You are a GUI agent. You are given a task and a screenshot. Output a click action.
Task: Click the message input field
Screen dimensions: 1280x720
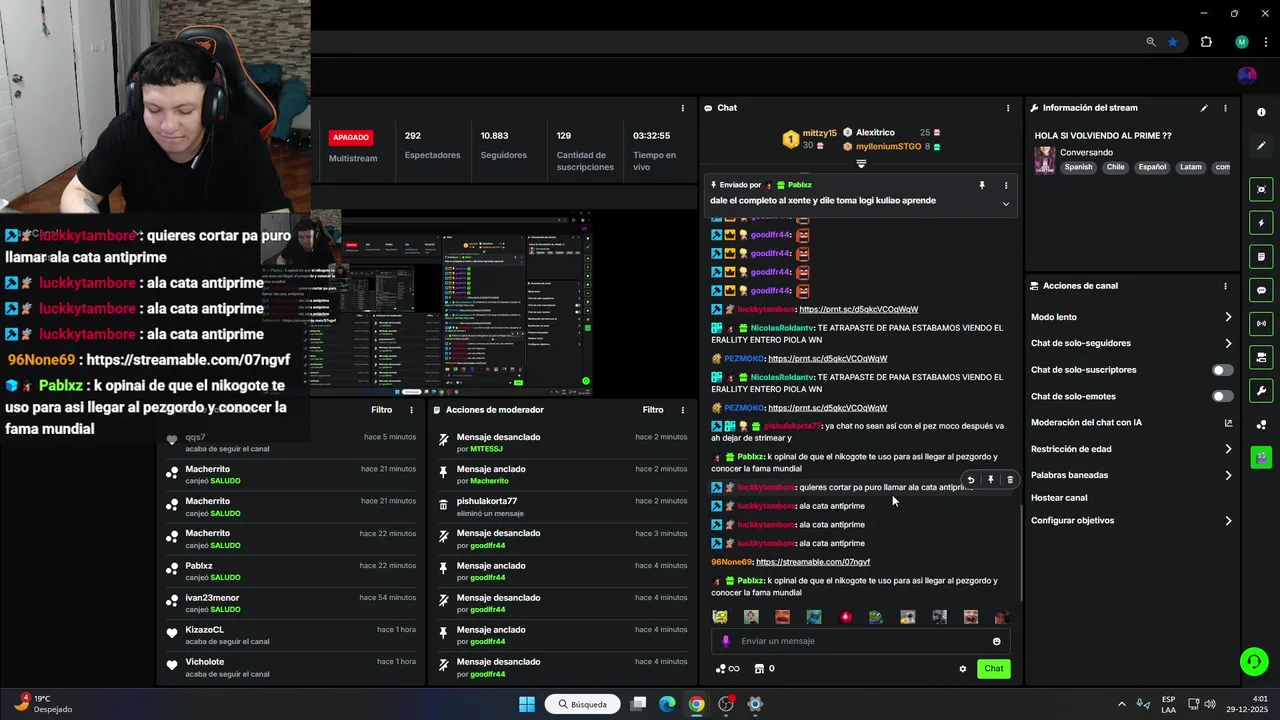coord(860,642)
